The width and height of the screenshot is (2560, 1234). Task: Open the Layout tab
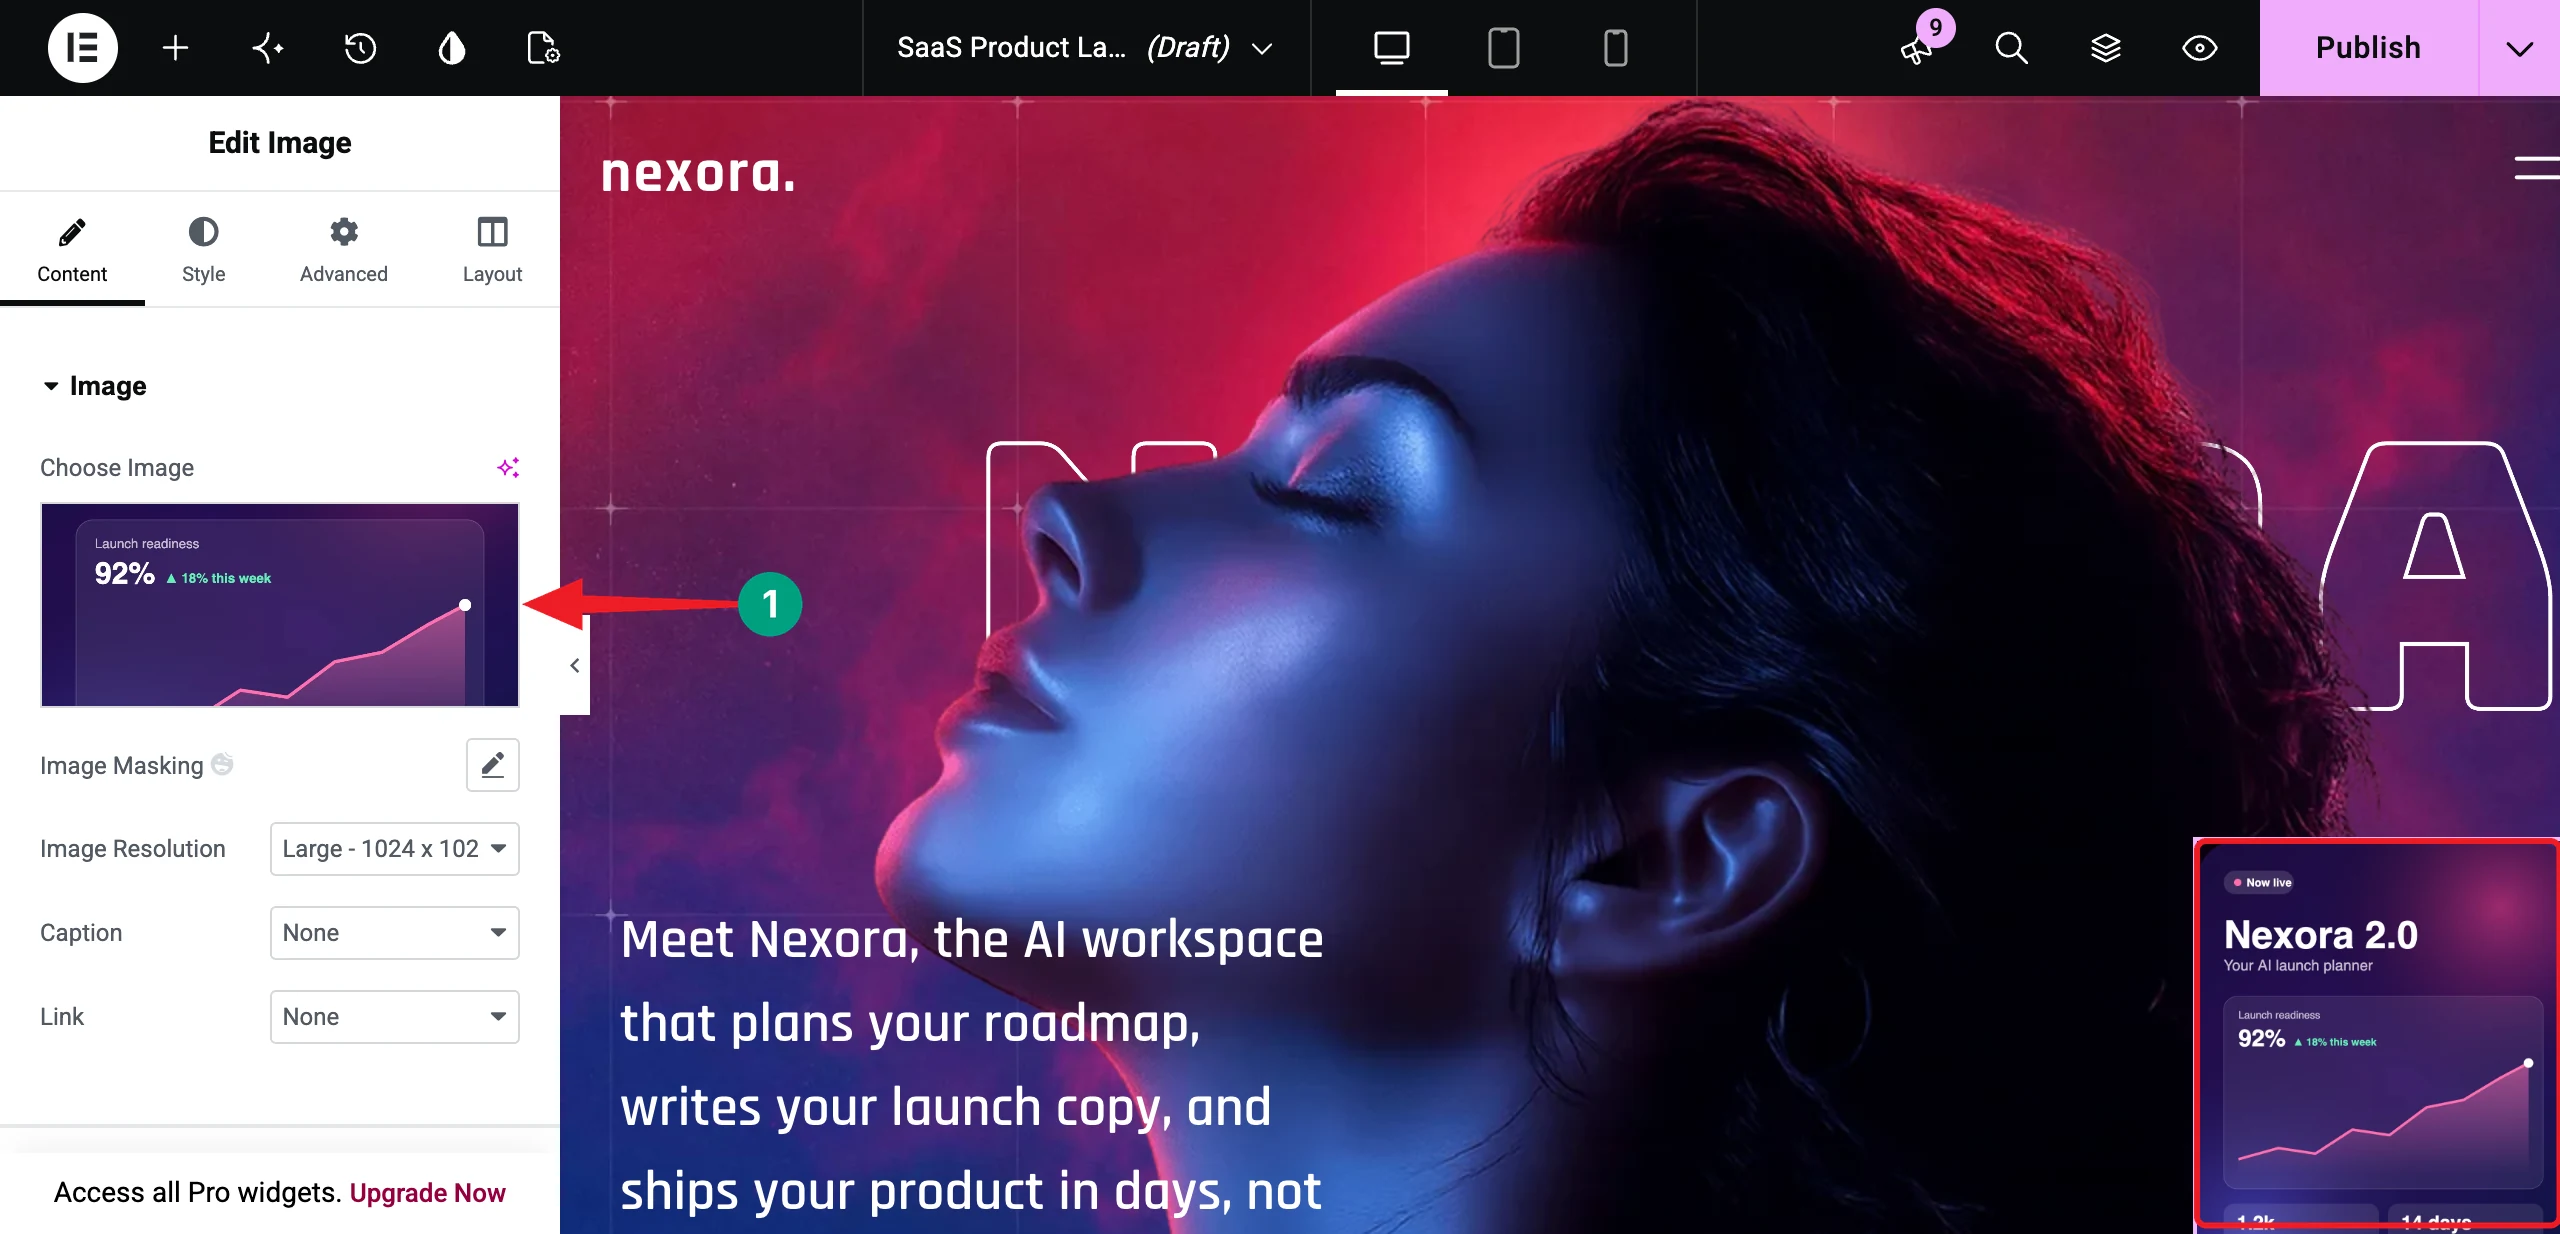[492, 250]
